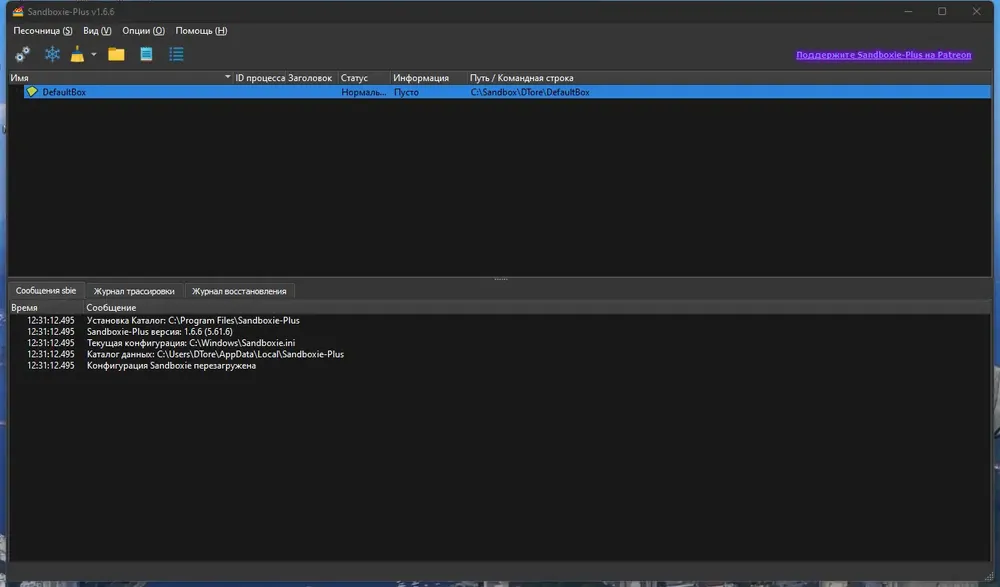
Task: Select the Sandboxie-Plus версия: 1.6.6 message
Action: click(159, 332)
